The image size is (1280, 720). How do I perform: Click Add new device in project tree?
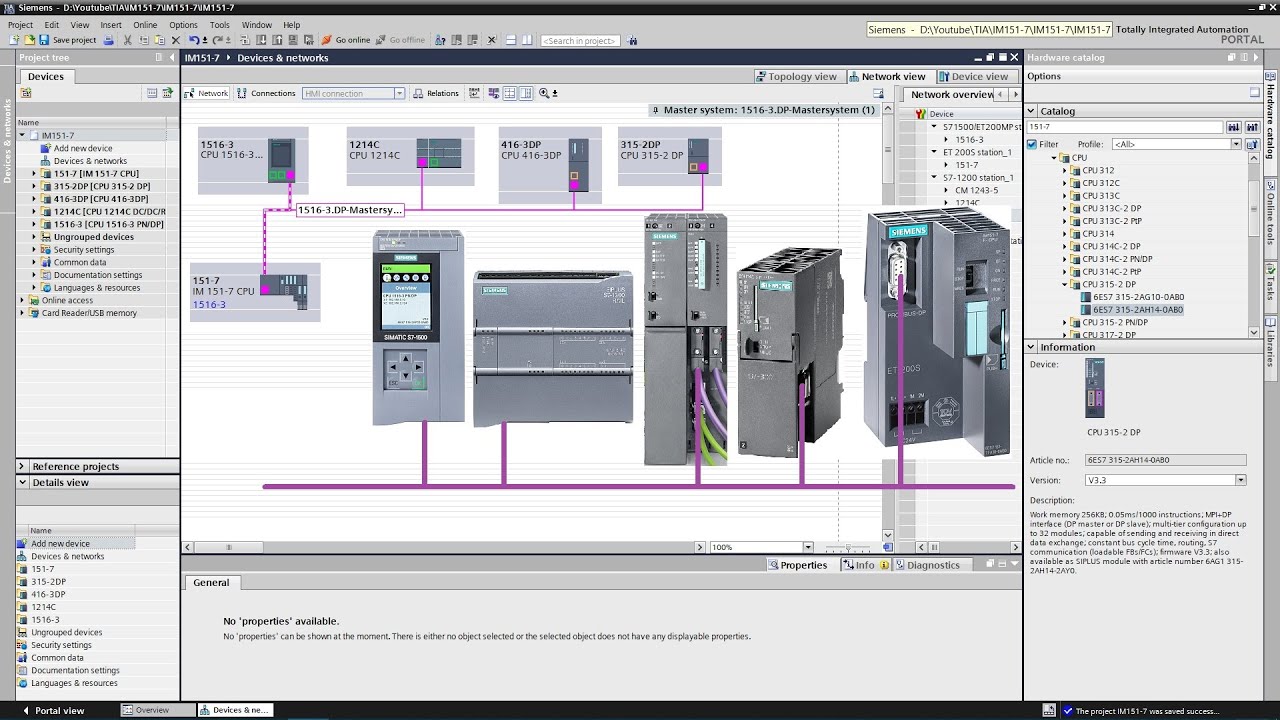(x=83, y=148)
